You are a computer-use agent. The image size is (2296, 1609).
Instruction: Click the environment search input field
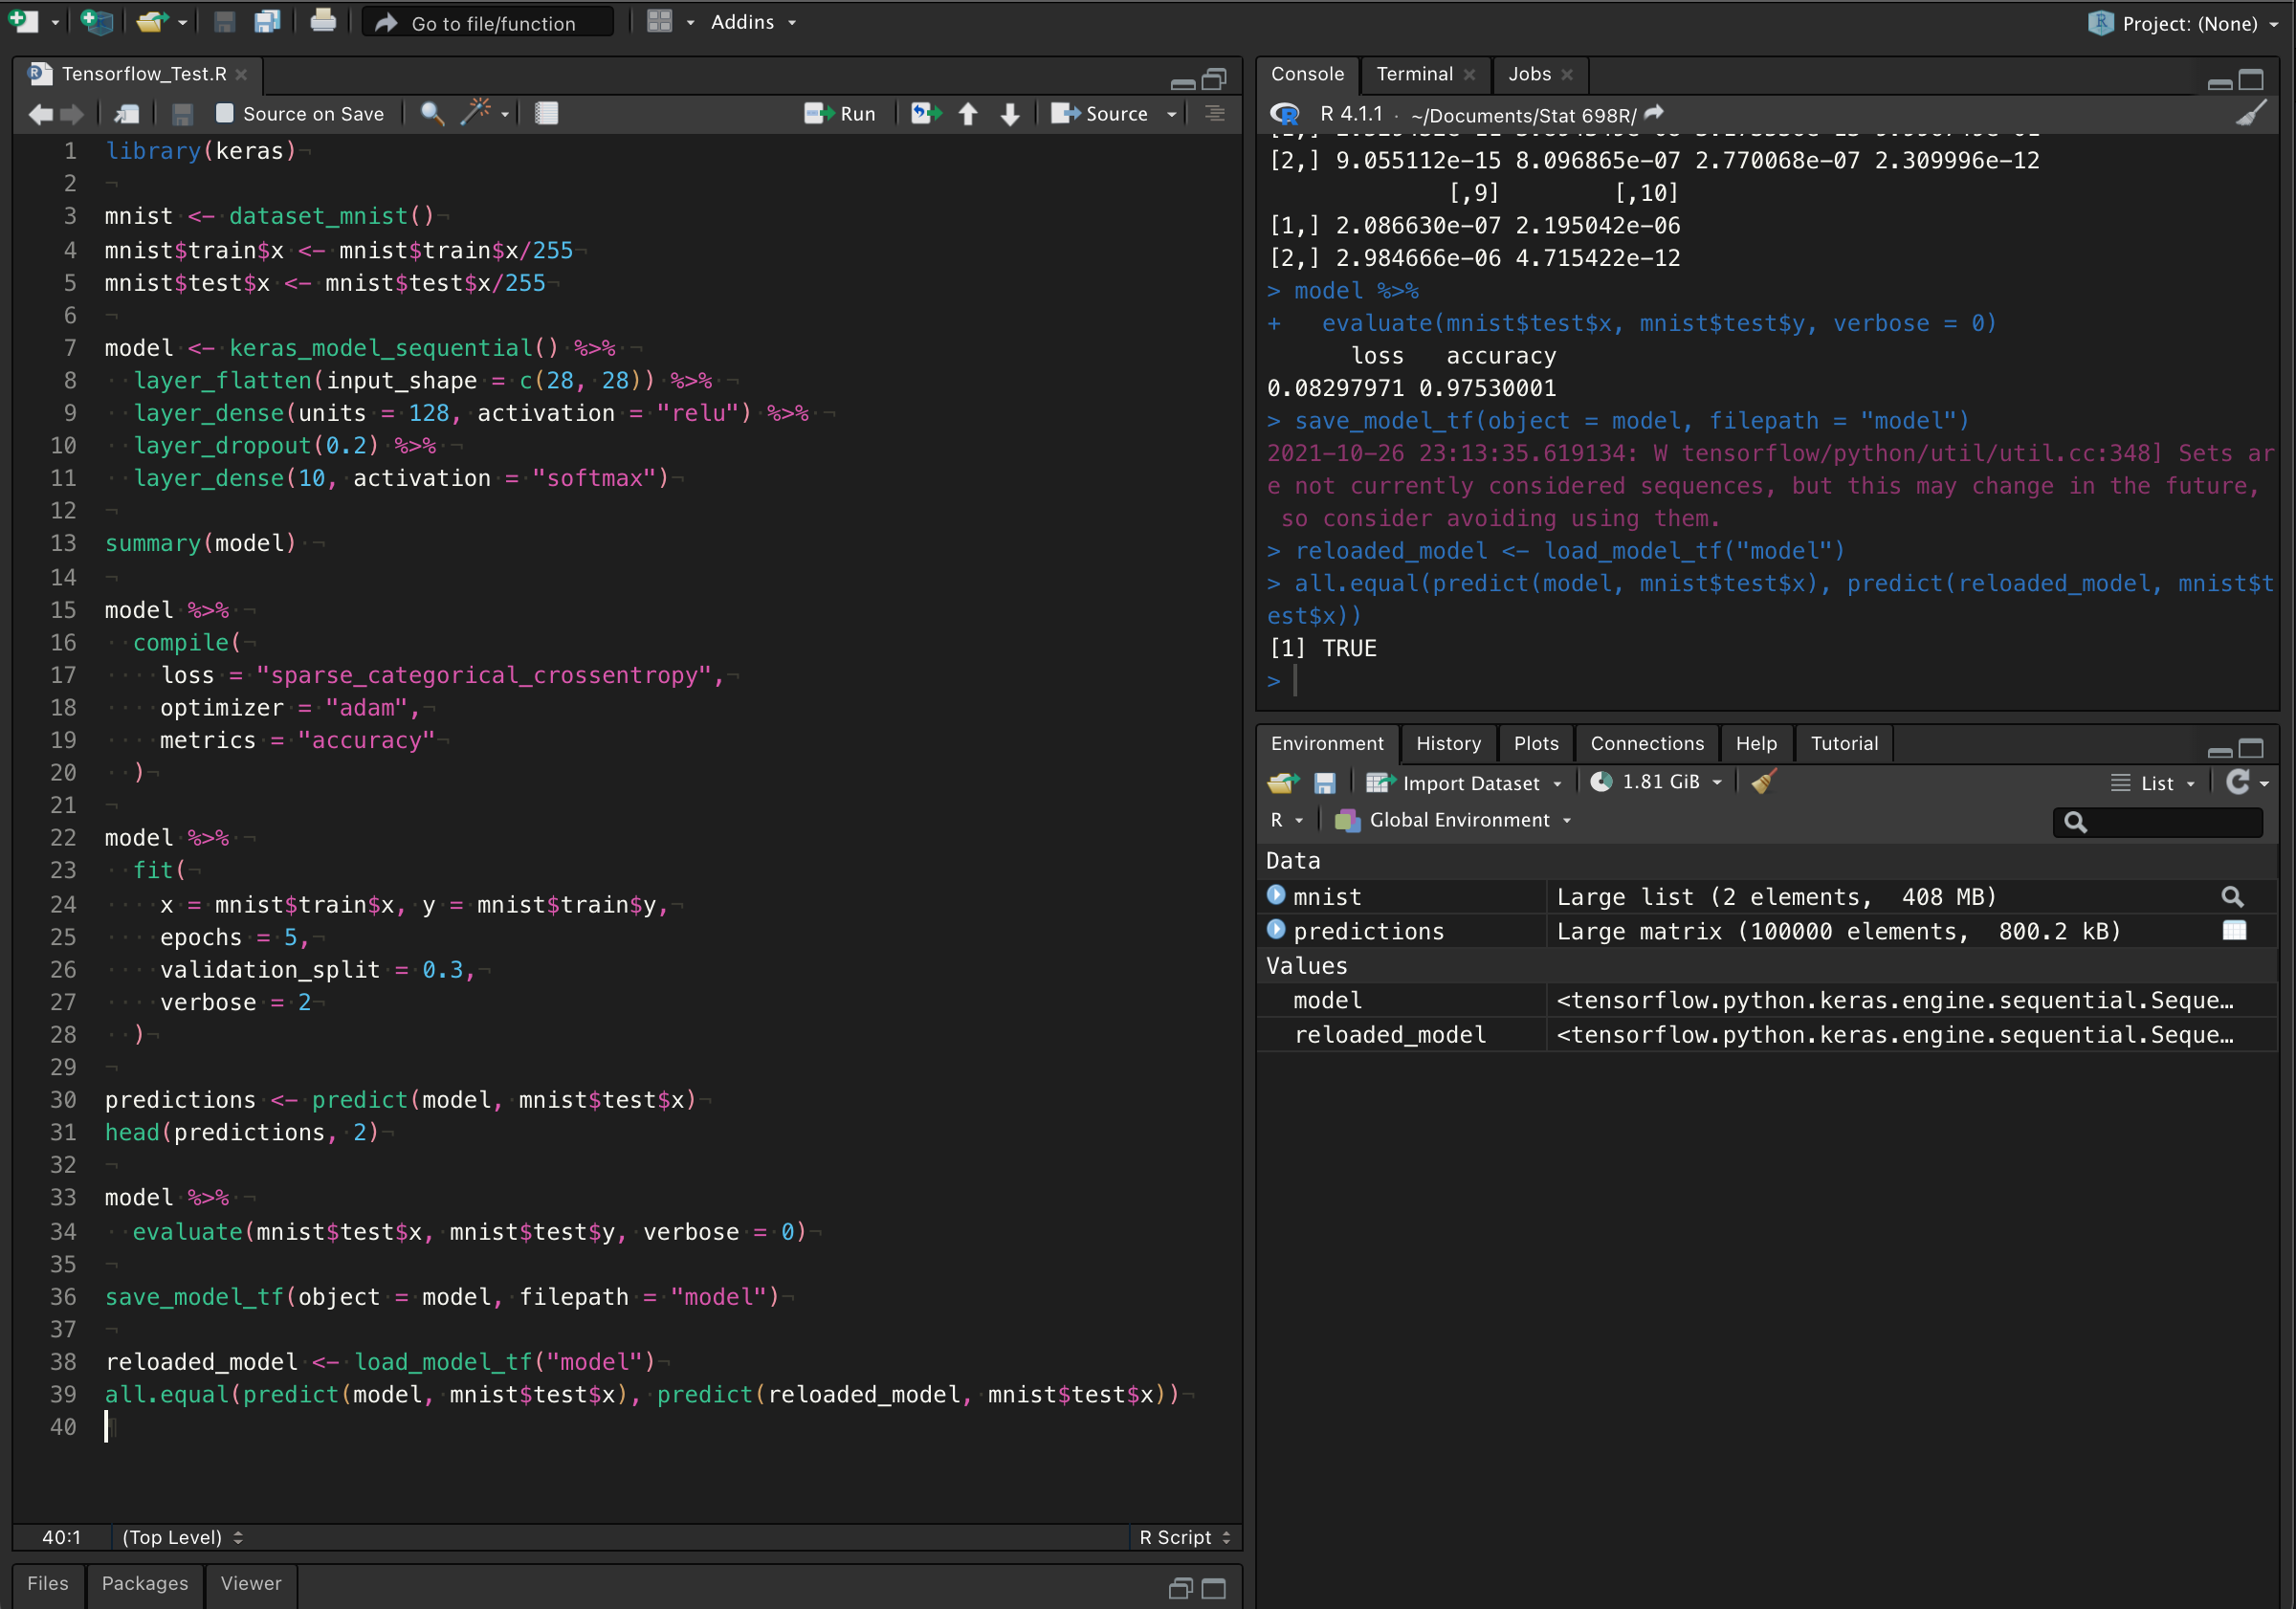coord(2170,821)
